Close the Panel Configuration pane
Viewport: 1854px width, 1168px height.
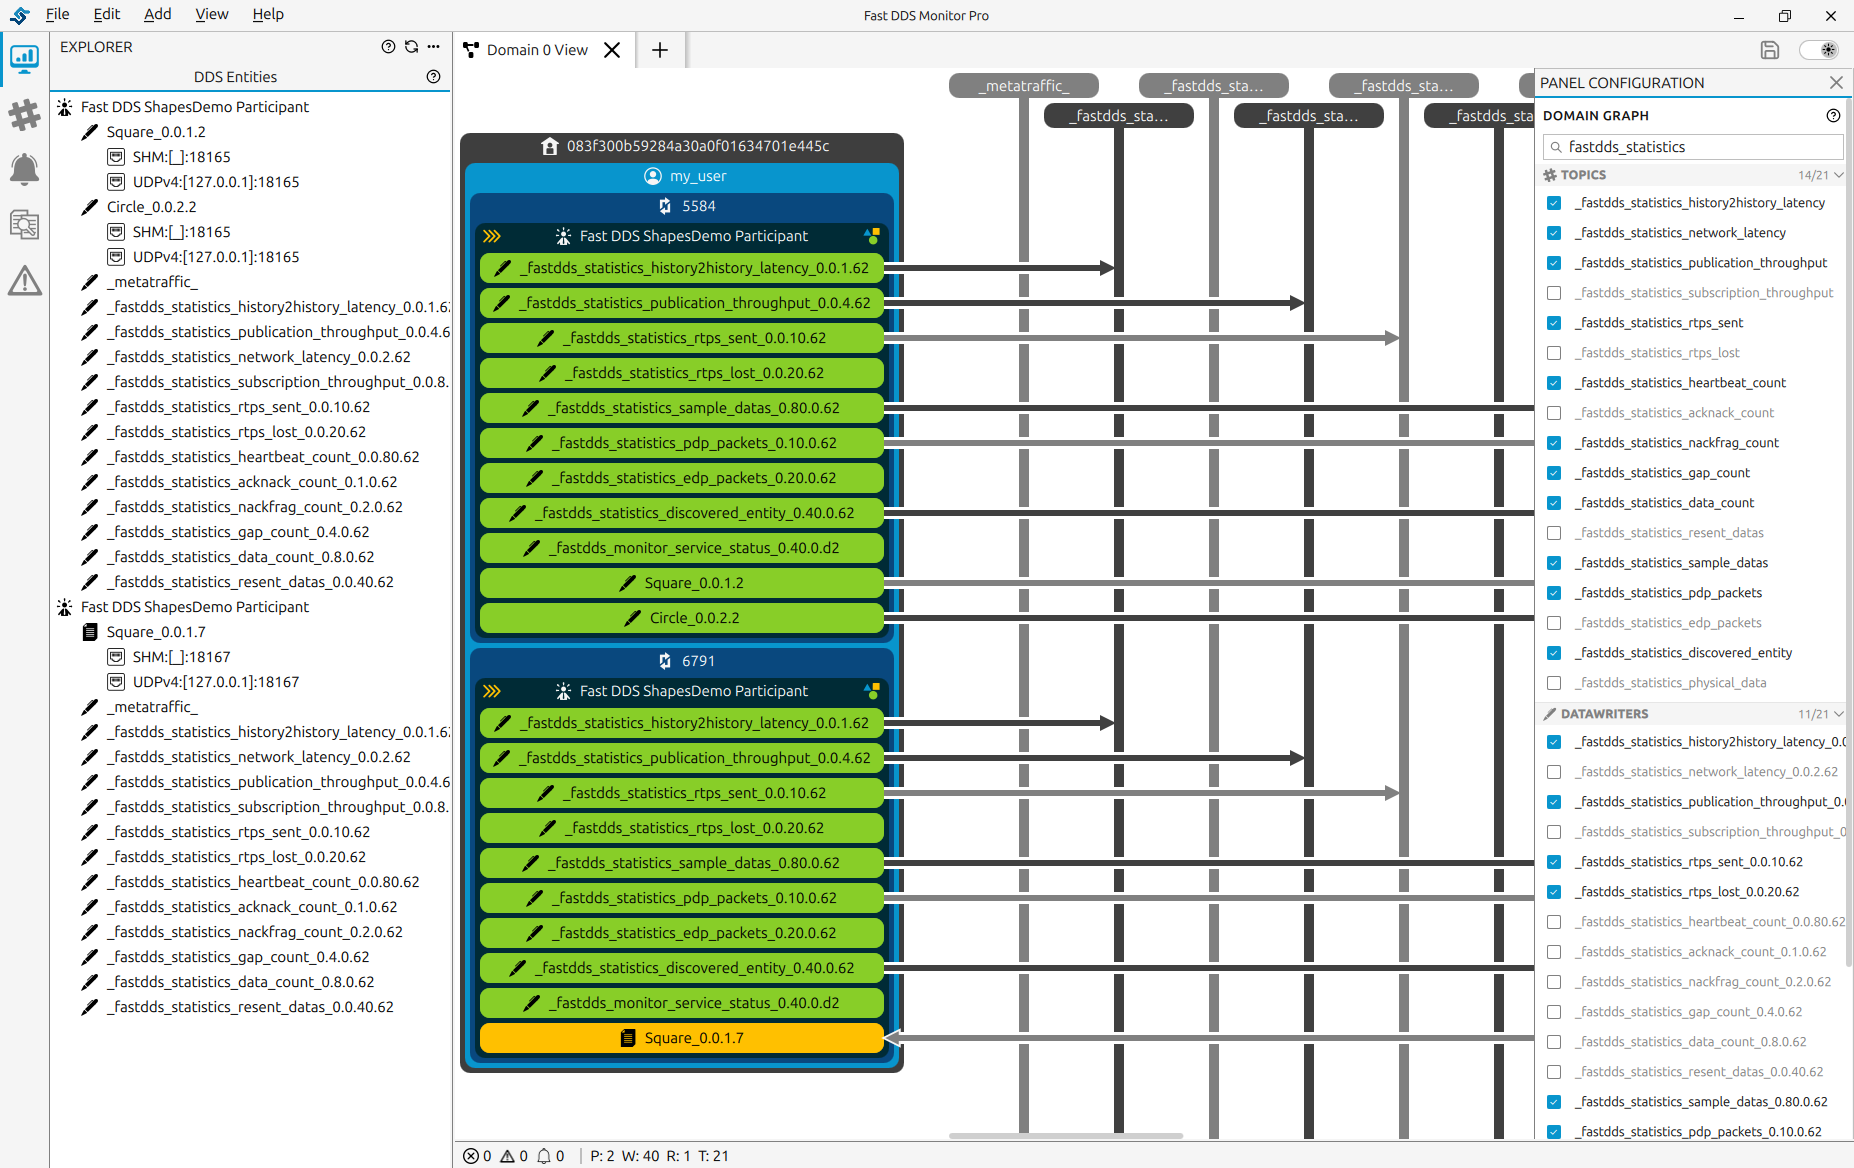pos(1836,83)
